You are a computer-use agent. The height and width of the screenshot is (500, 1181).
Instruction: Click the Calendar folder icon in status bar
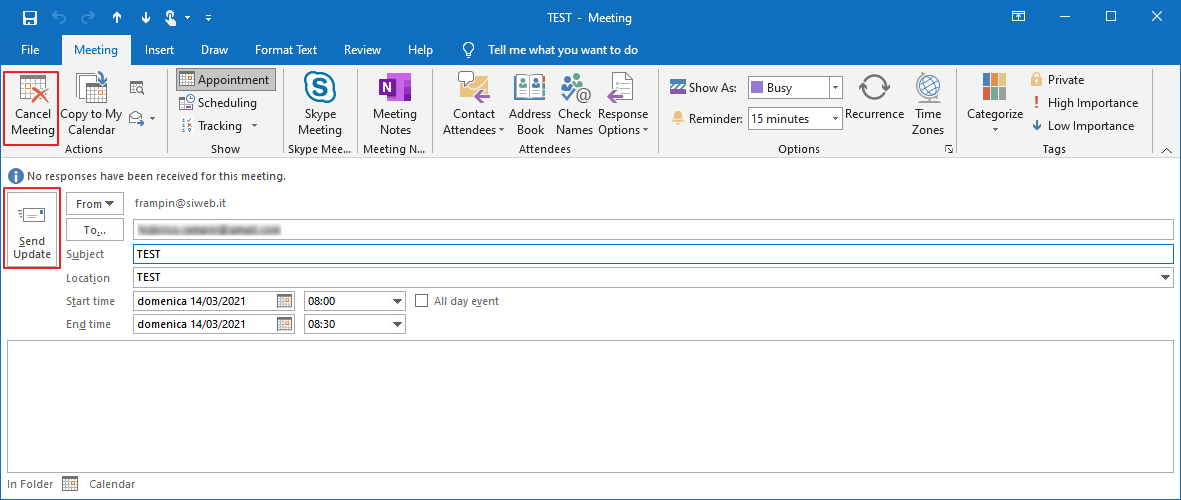click(70, 484)
